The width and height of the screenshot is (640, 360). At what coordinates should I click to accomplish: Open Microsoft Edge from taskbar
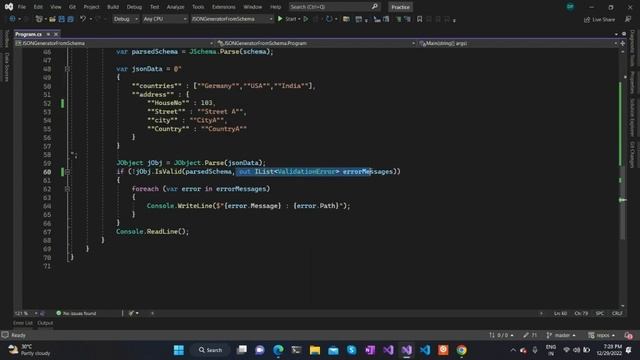278,350
